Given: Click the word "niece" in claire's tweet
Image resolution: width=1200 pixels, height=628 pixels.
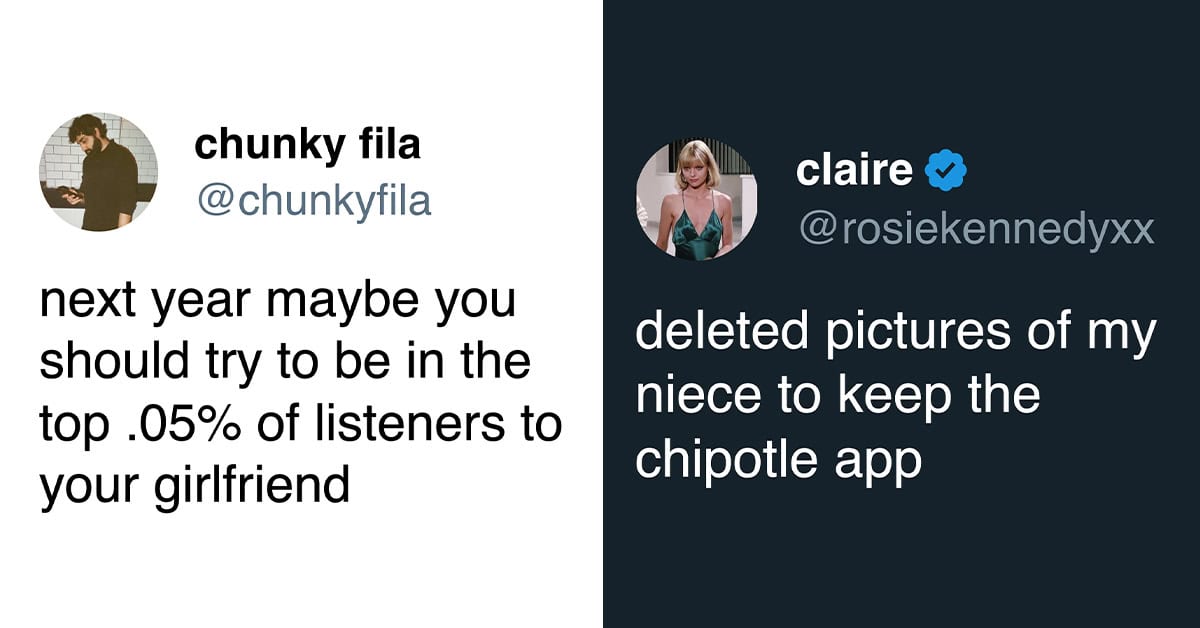Looking at the screenshot, I should 703,395.
